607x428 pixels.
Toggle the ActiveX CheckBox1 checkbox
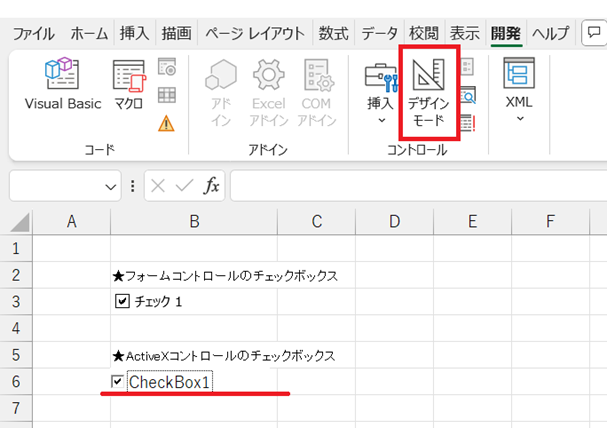pyautogui.click(x=118, y=382)
